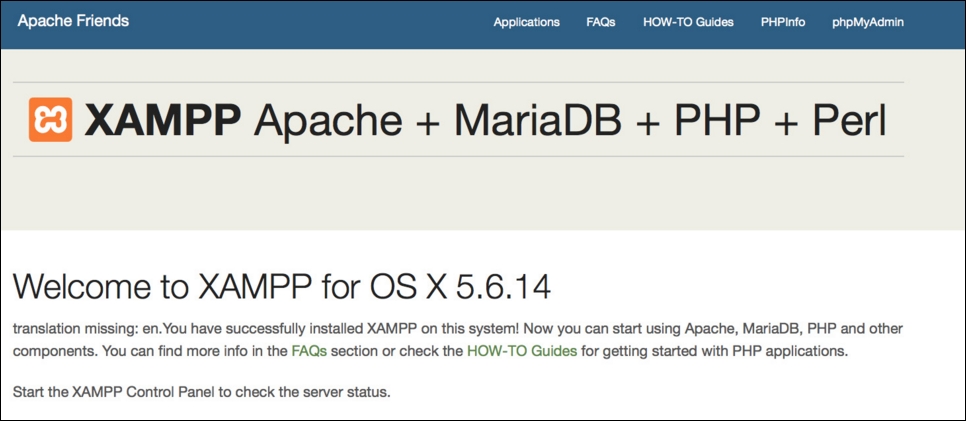The image size is (966, 421).
Task: Follow the green HOW-TO Guides paragraph link
Action: [x=522, y=352]
